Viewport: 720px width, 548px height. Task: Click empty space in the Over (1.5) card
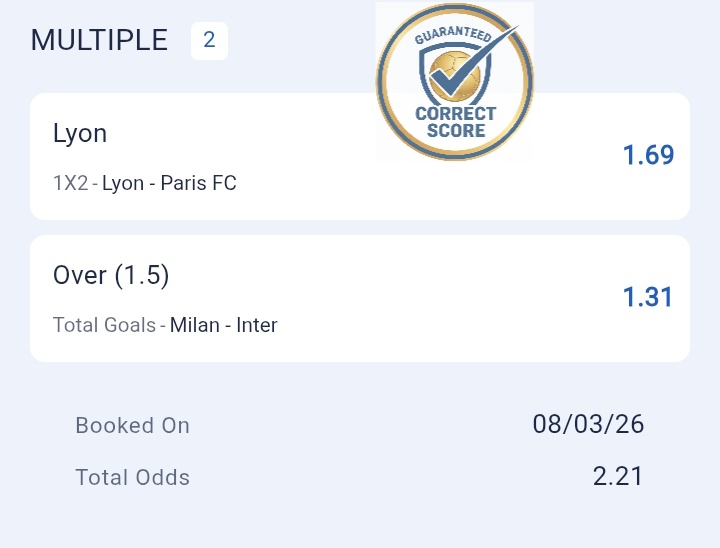pyautogui.click(x=420, y=298)
